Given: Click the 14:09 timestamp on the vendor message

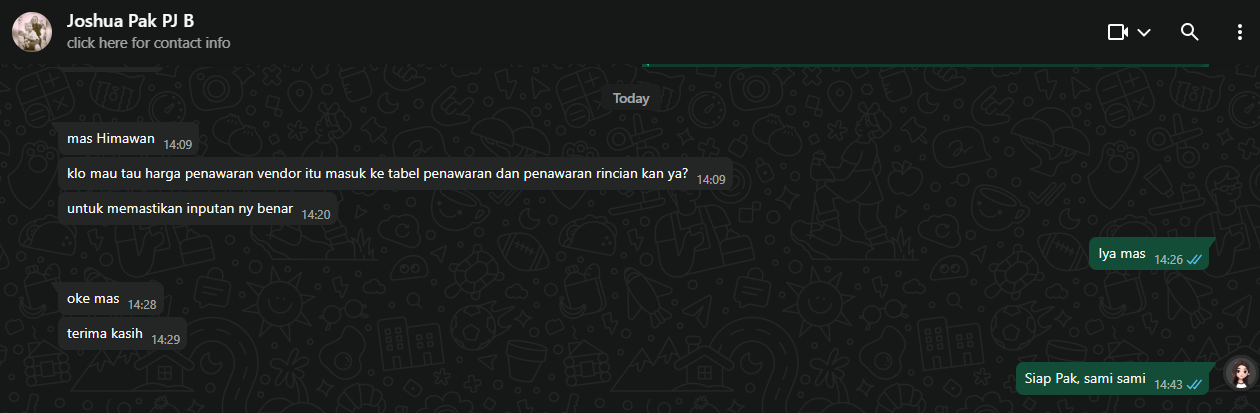Looking at the screenshot, I should coord(711,180).
